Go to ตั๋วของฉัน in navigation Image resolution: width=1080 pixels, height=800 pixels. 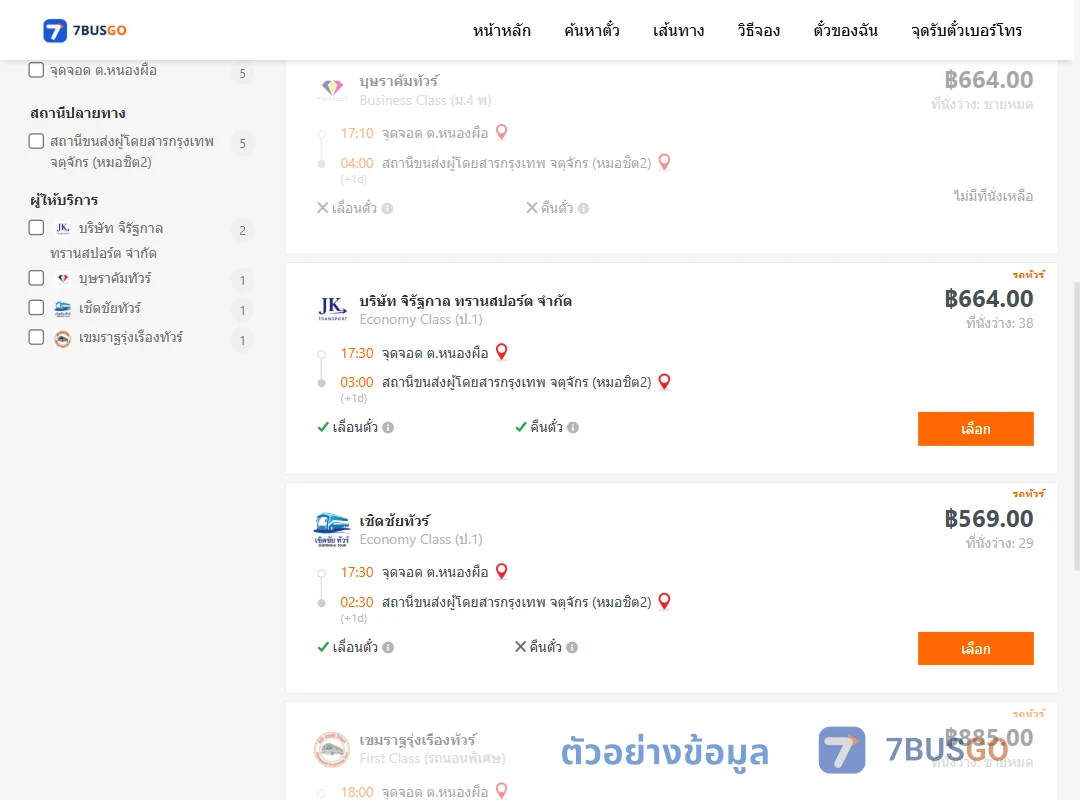845,30
